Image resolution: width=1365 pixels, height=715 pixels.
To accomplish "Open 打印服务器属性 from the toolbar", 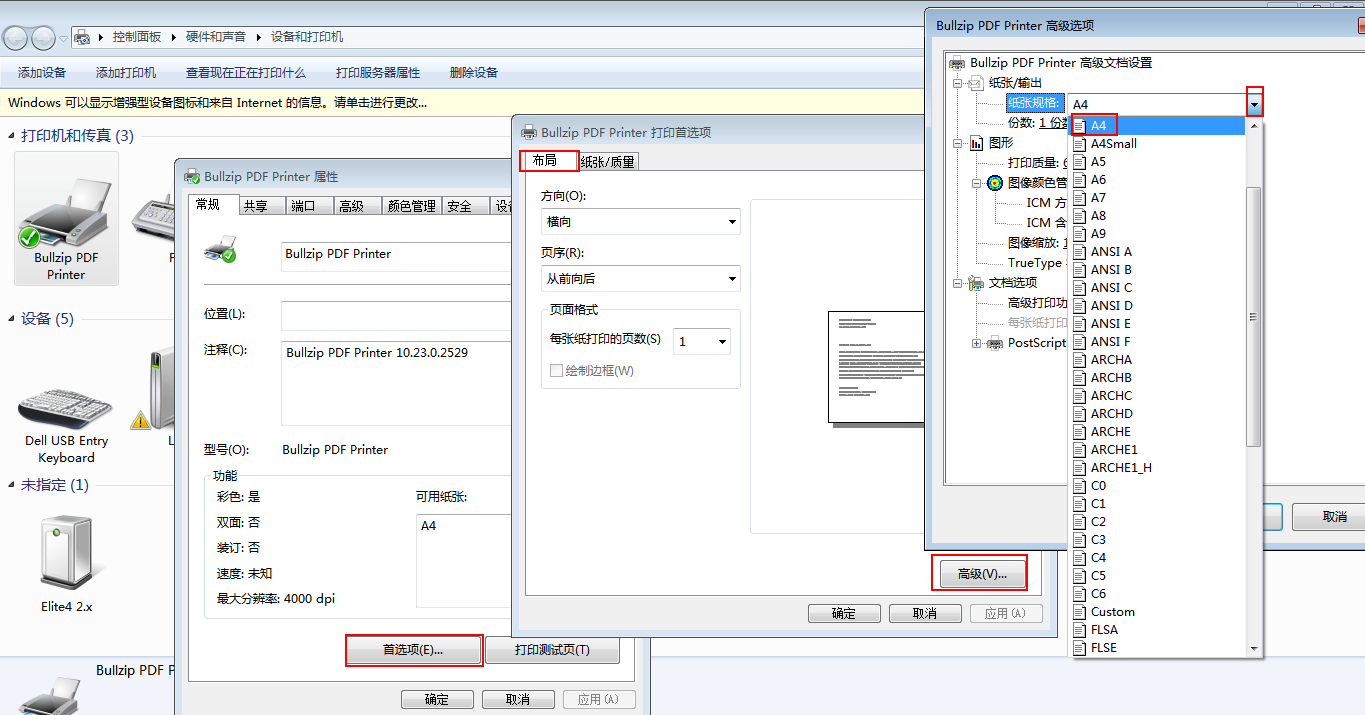I will (x=378, y=73).
